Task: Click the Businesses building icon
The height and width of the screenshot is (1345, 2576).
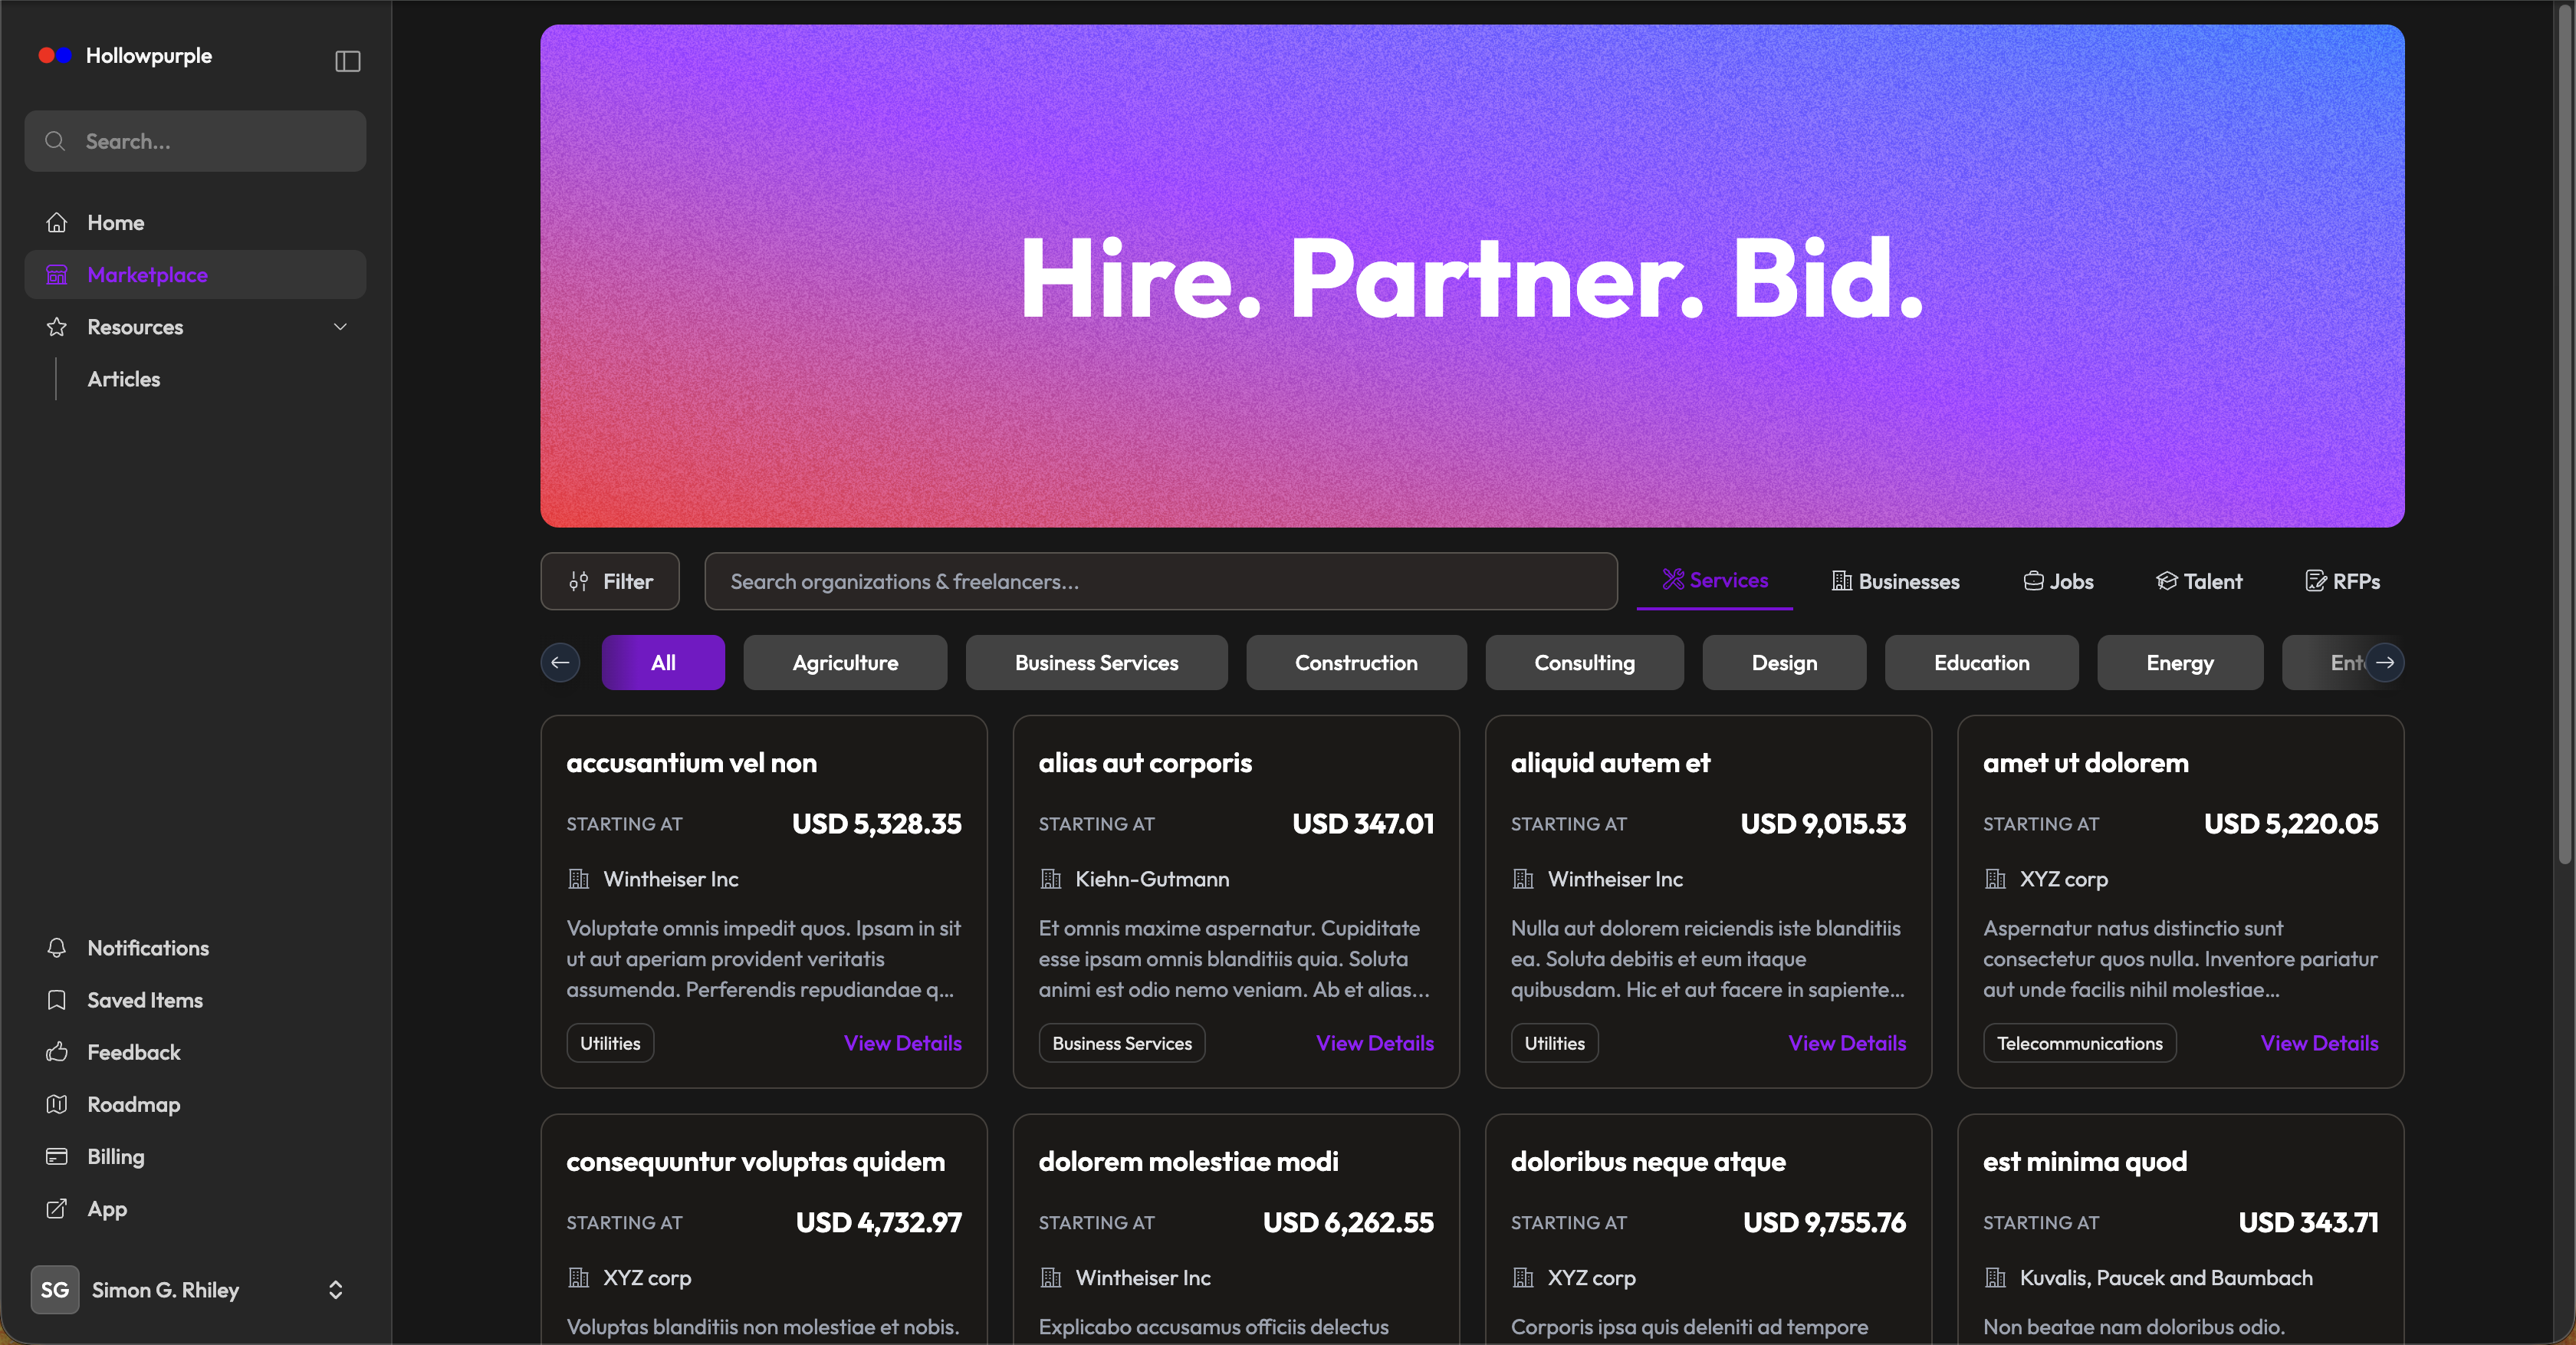Action: click(1841, 581)
